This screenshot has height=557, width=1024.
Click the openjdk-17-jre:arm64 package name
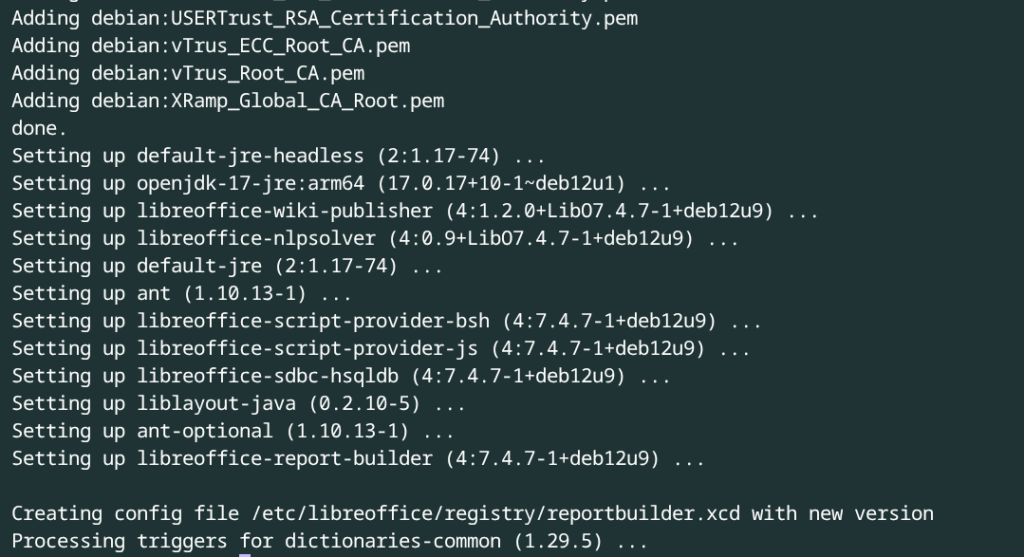click(x=250, y=183)
